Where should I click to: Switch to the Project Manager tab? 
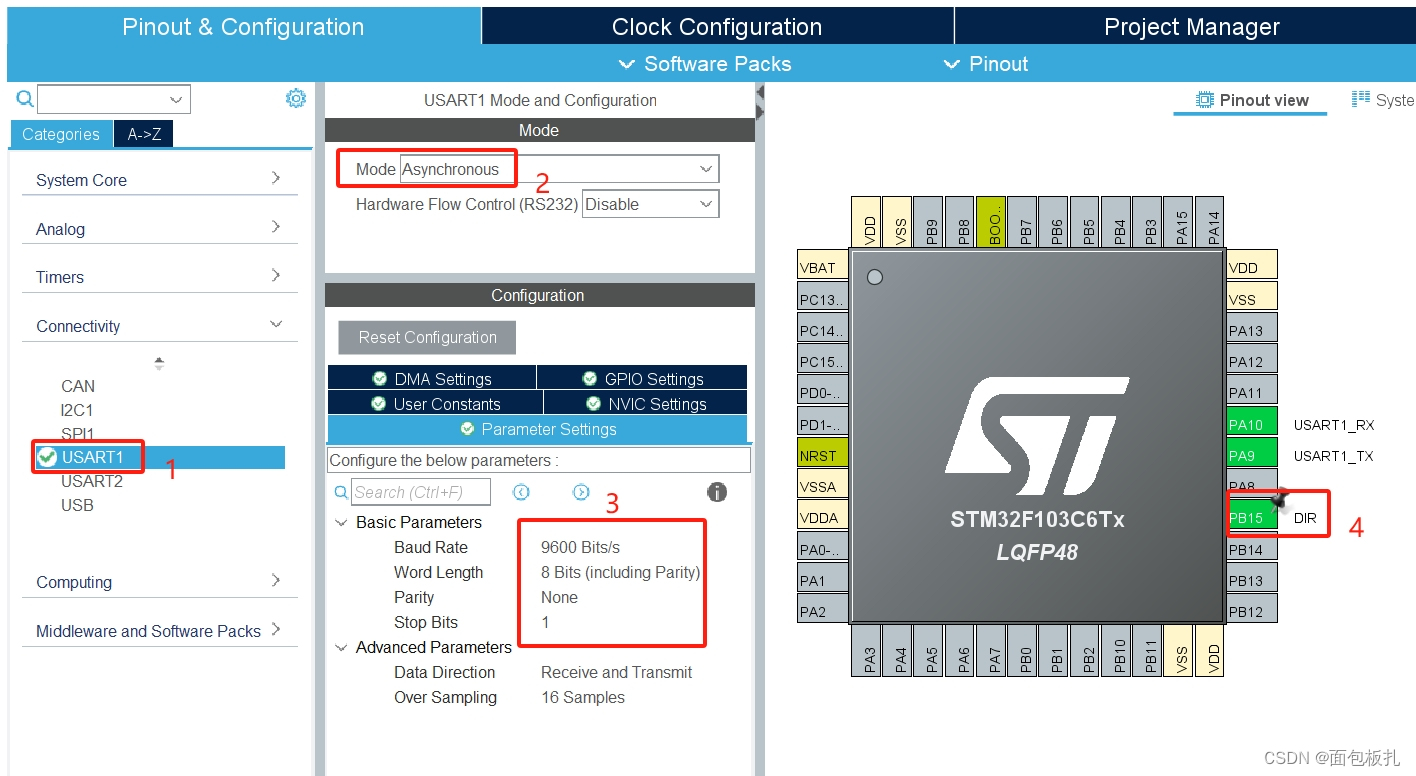click(x=1185, y=27)
